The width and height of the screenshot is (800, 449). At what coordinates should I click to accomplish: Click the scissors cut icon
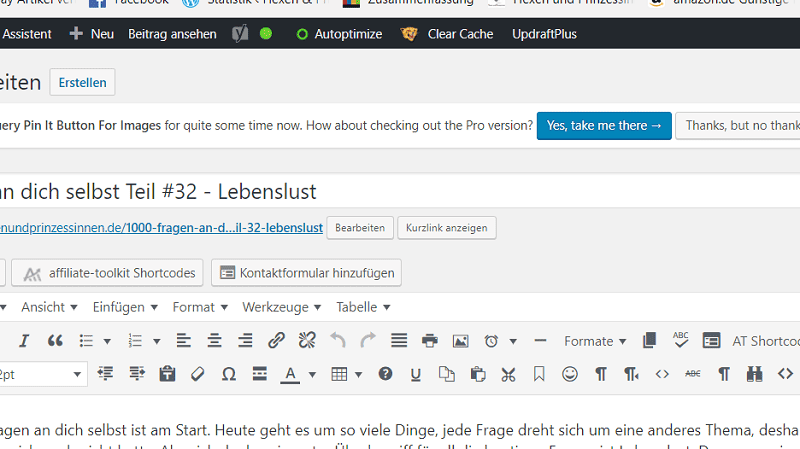pos(508,374)
